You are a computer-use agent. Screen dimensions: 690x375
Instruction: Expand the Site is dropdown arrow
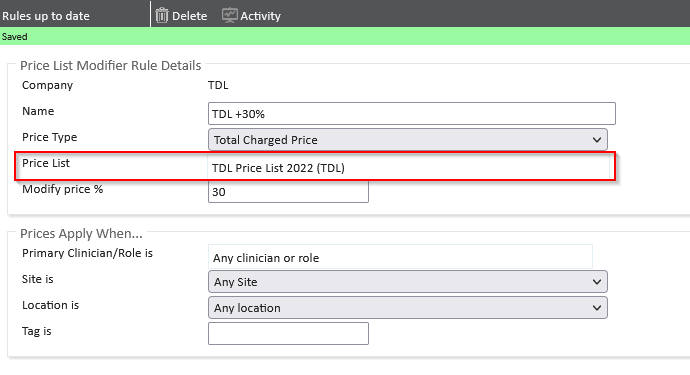(597, 282)
